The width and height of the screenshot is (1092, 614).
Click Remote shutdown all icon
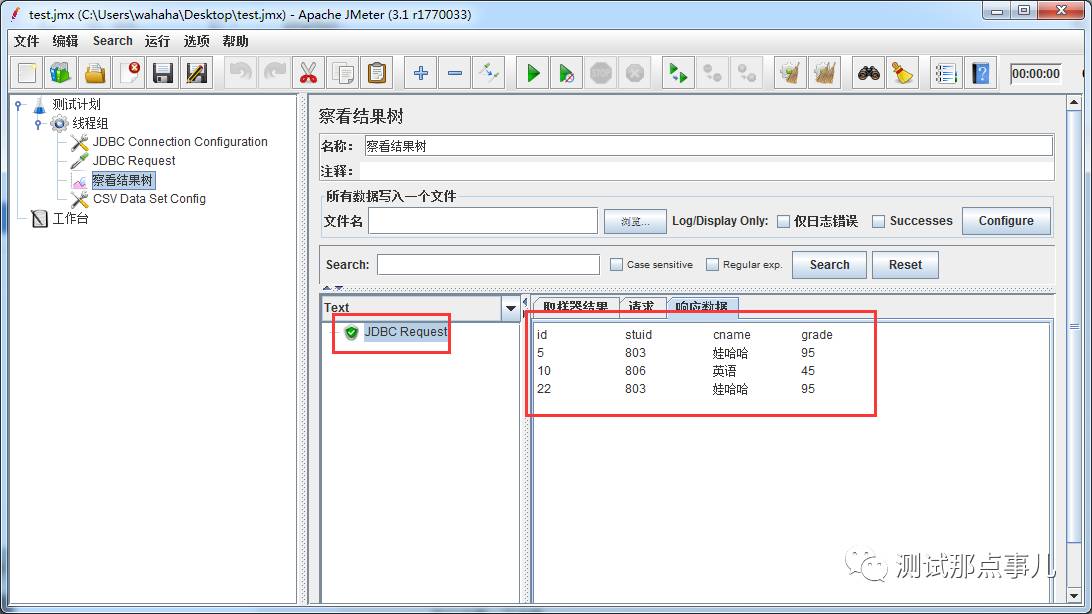[x=747, y=73]
